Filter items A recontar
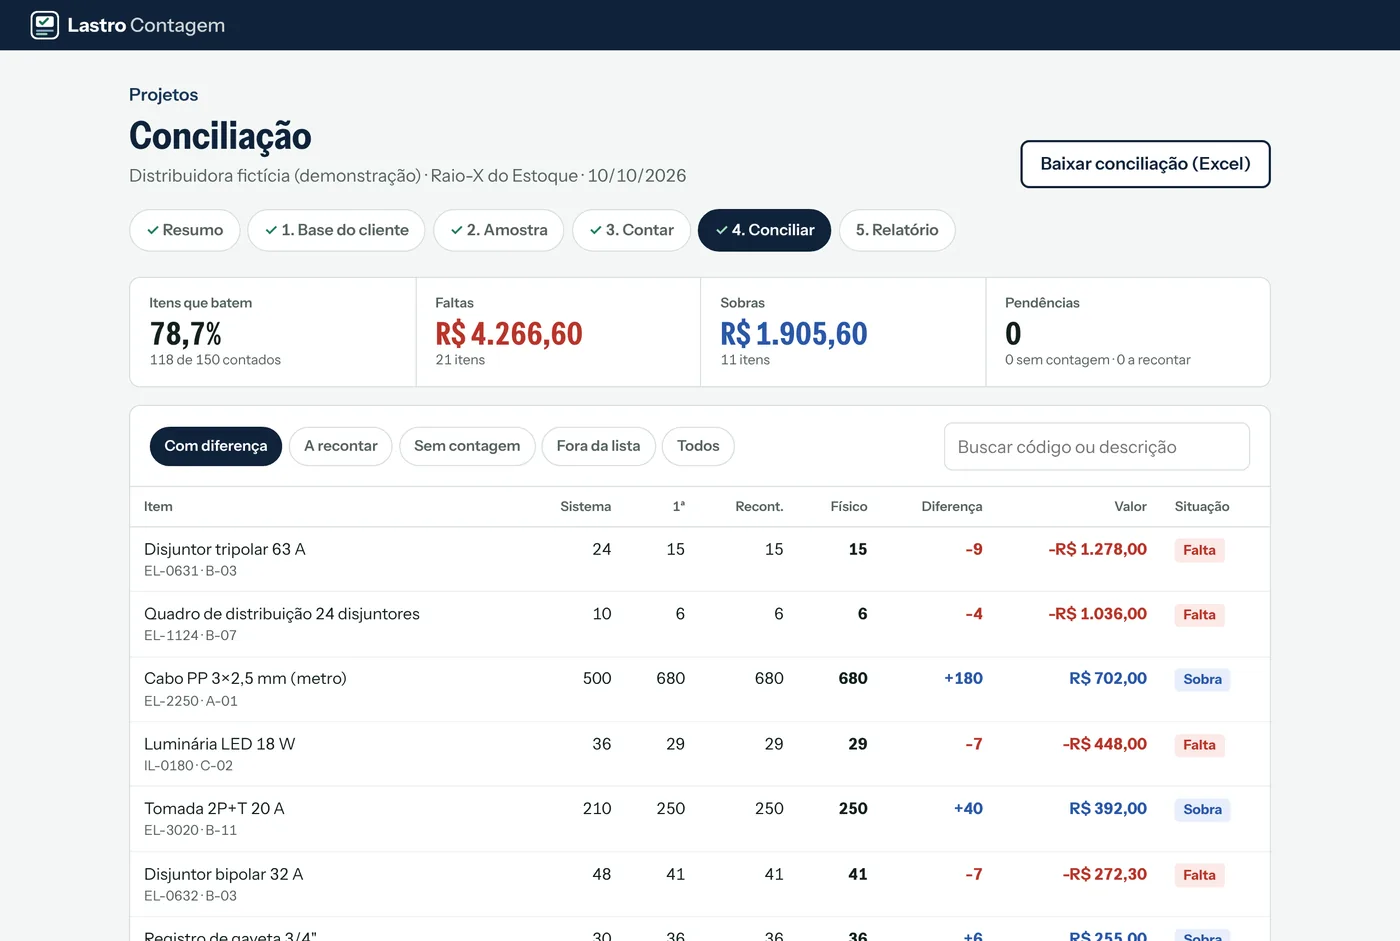The width and height of the screenshot is (1400, 941). pos(341,446)
